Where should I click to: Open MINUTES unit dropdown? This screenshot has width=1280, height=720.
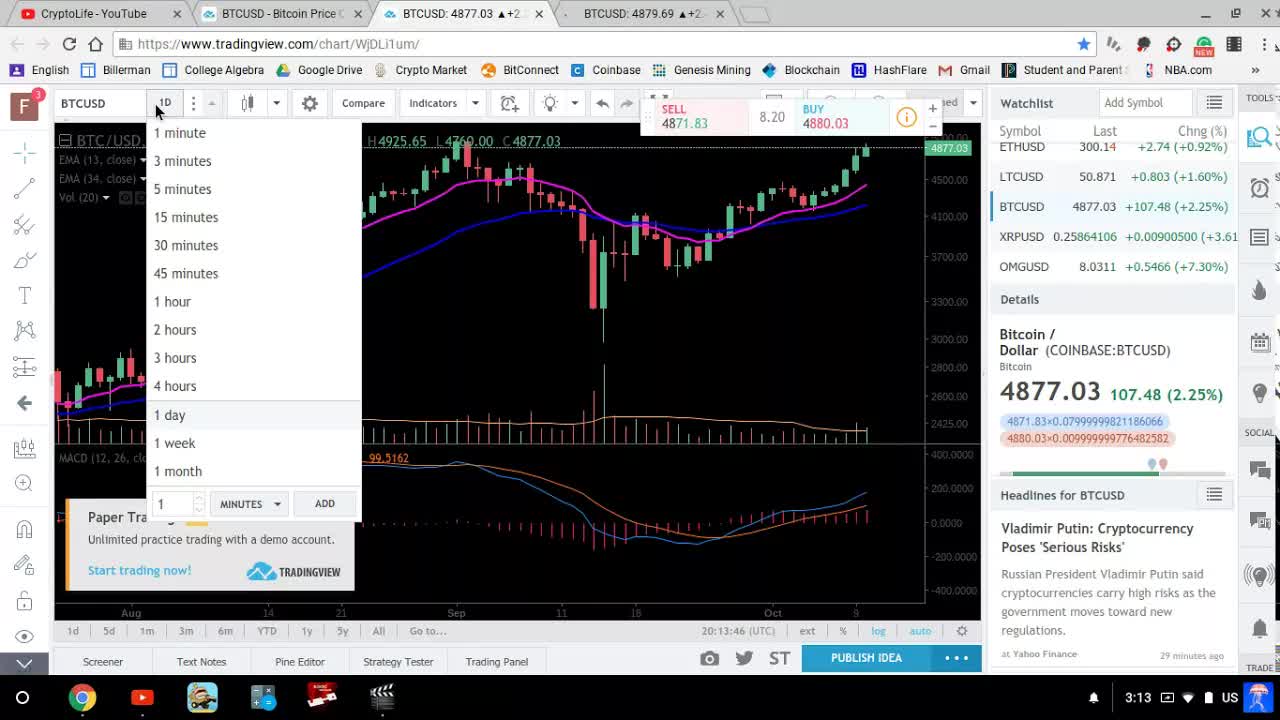[251, 504]
